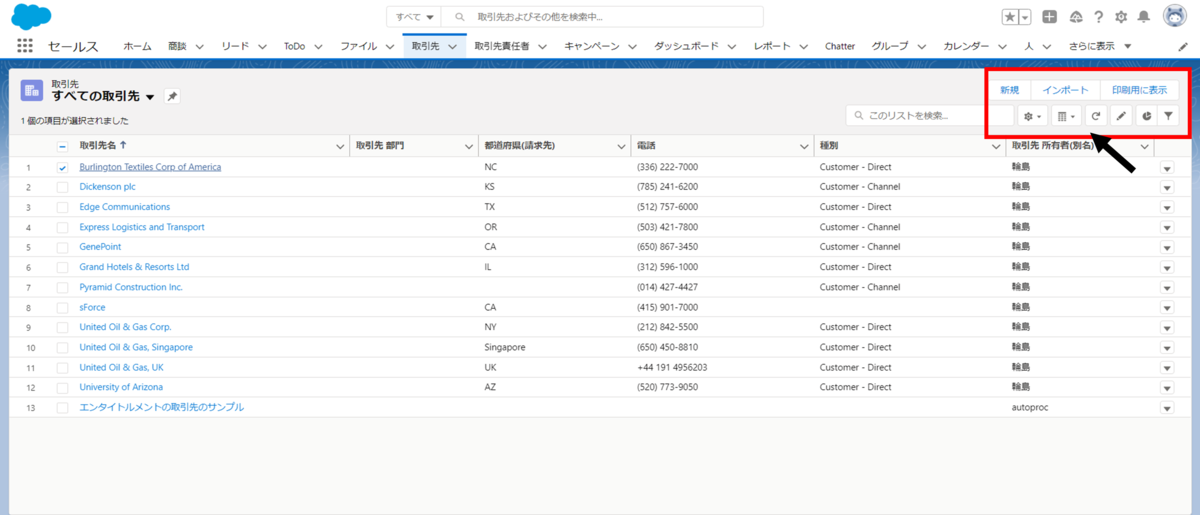Open the filter funnel icon
The width and height of the screenshot is (1200, 515).
point(1168,116)
